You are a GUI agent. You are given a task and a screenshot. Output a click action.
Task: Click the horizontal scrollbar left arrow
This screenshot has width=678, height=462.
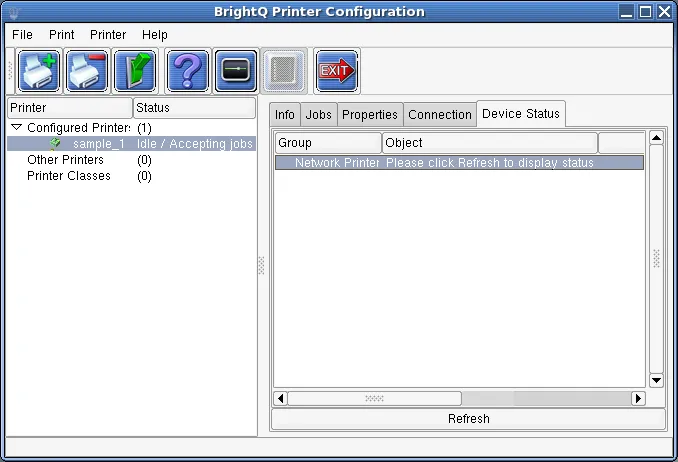point(281,398)
